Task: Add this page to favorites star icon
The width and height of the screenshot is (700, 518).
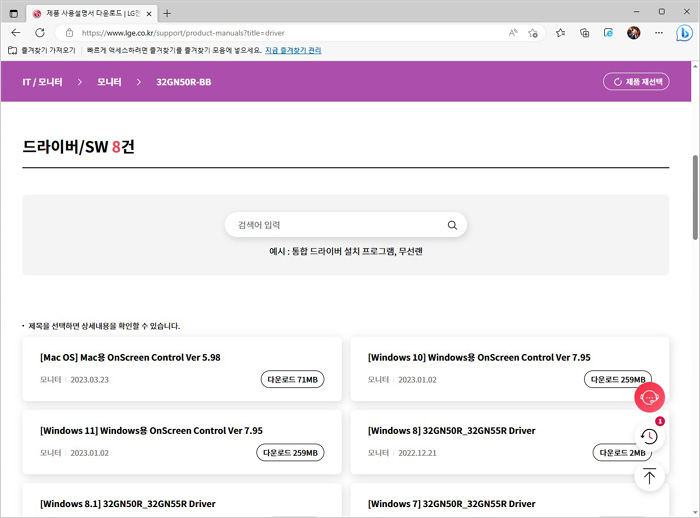Action: 533,33
